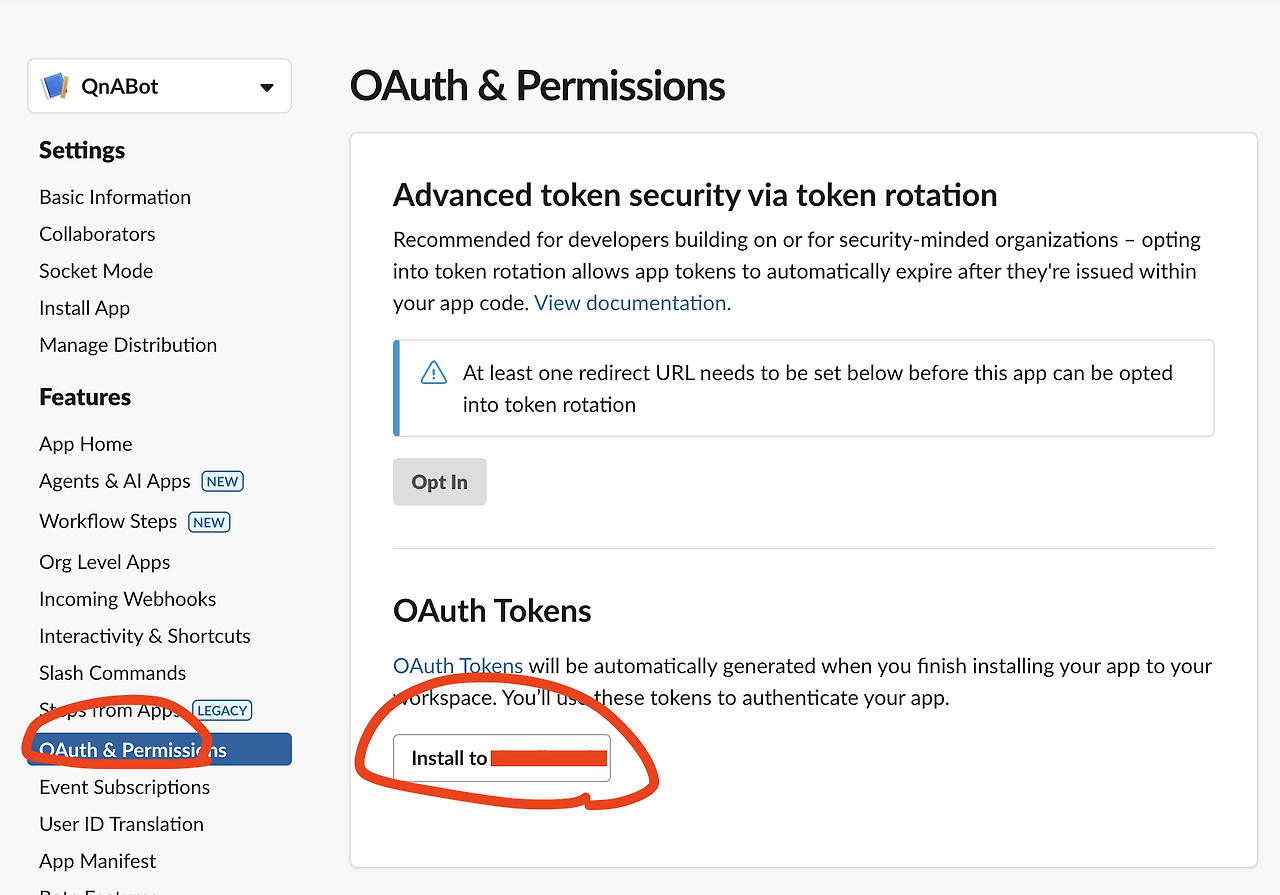The image size is (1280, 895).
Task: Open Slash Commands page
Action: pyautogui.click(x=112, y=673)
